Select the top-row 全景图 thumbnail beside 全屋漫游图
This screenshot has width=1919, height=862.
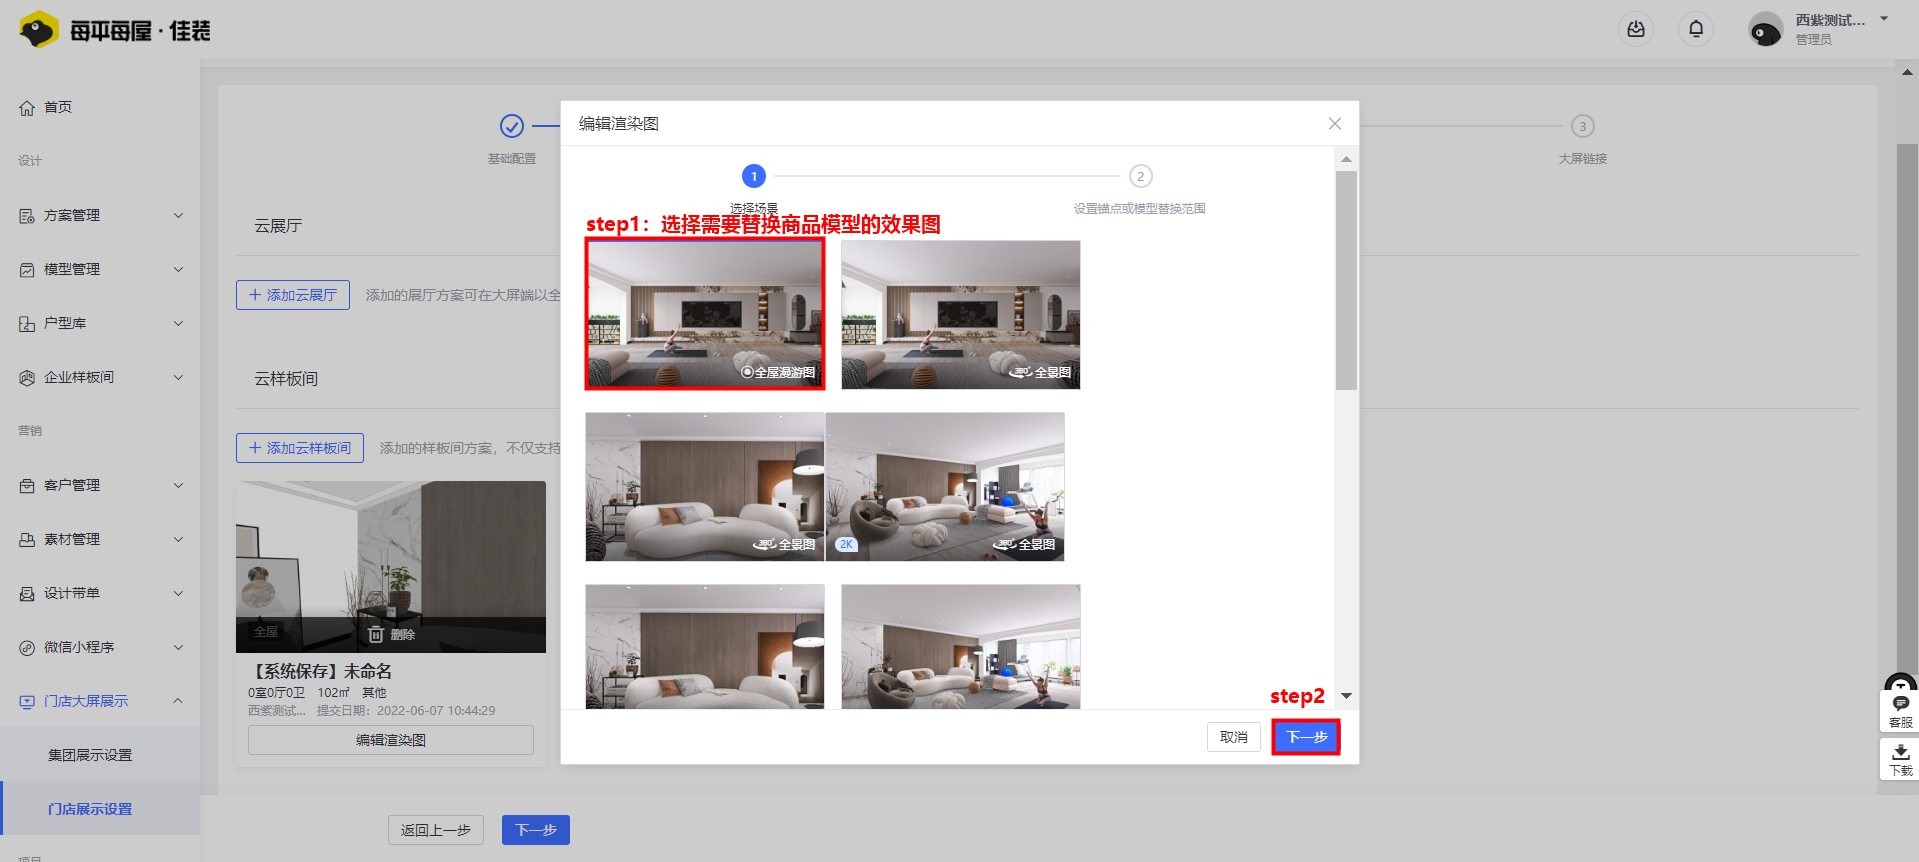(x=961, y=314)
